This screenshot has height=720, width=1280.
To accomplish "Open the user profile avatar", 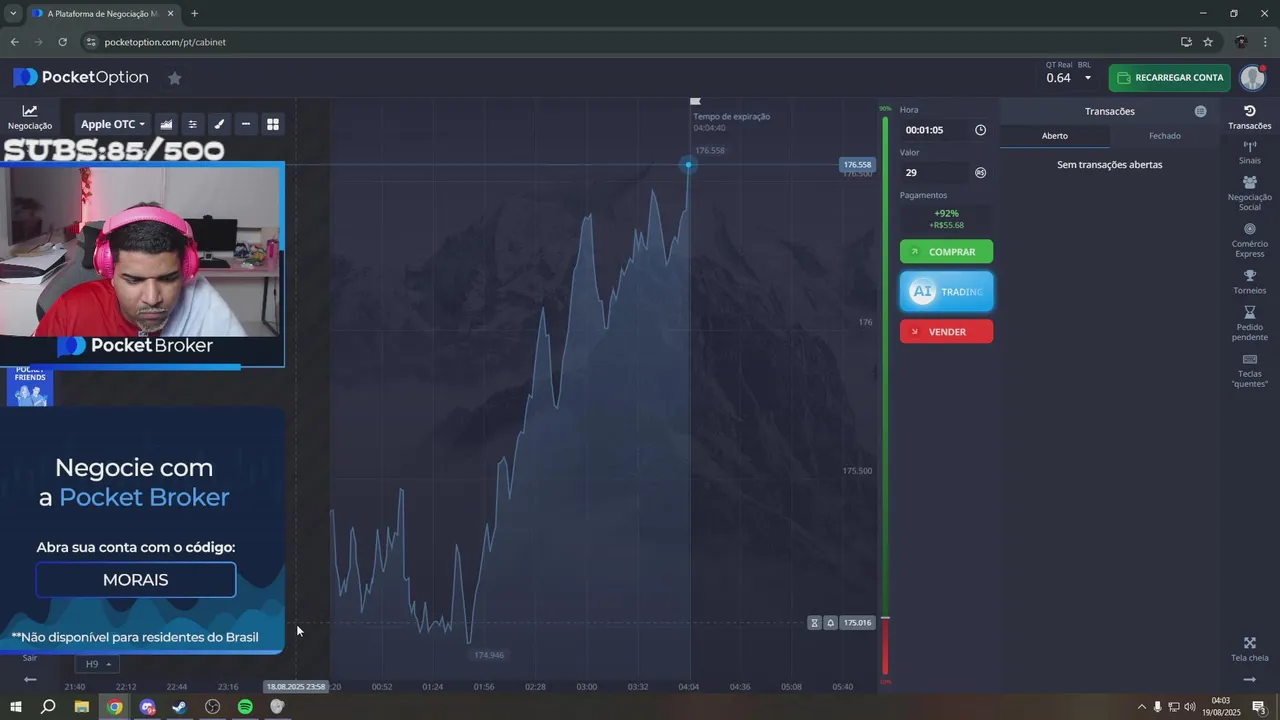I will pos(1253,77).
